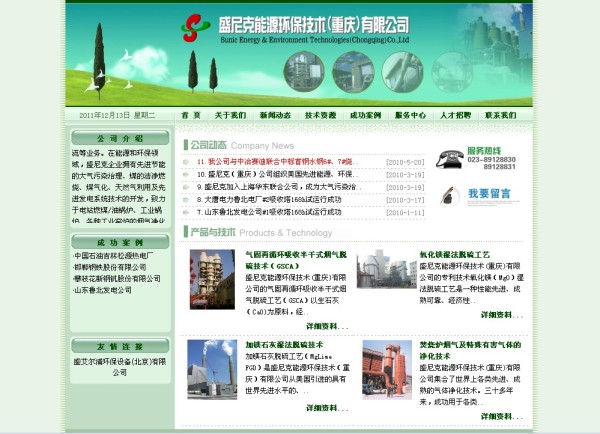This screenshot has width=600, height=434.
Task: Click 邯郸钢铁股份有限公司 case link
Action: (110, 267)
